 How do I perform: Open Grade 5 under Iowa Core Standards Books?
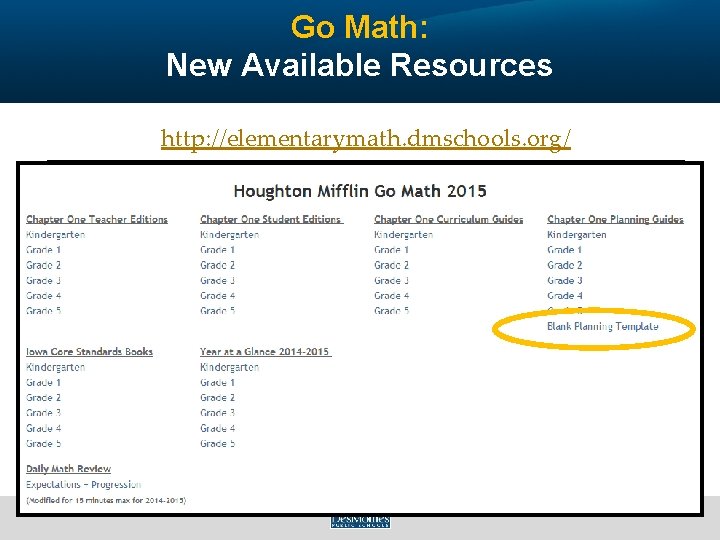coord(44,443)
